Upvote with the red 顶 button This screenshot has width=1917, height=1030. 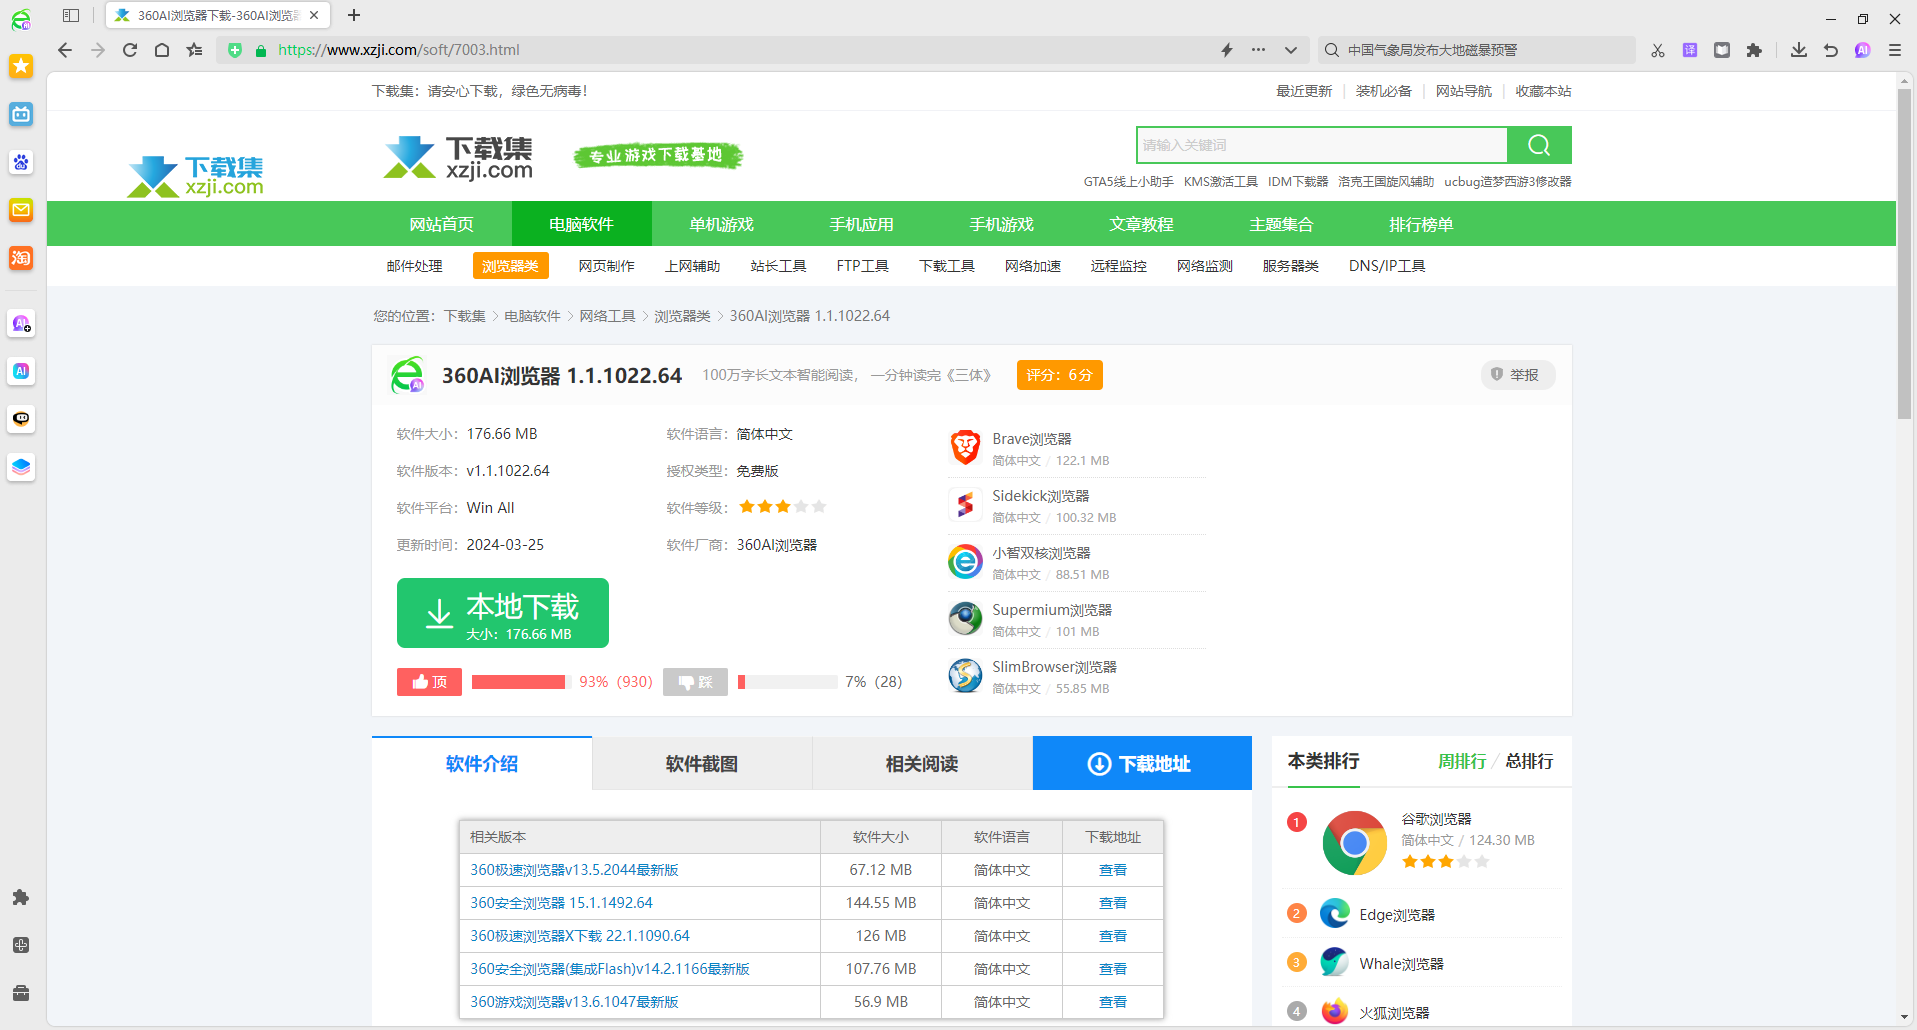pos(429,682)
